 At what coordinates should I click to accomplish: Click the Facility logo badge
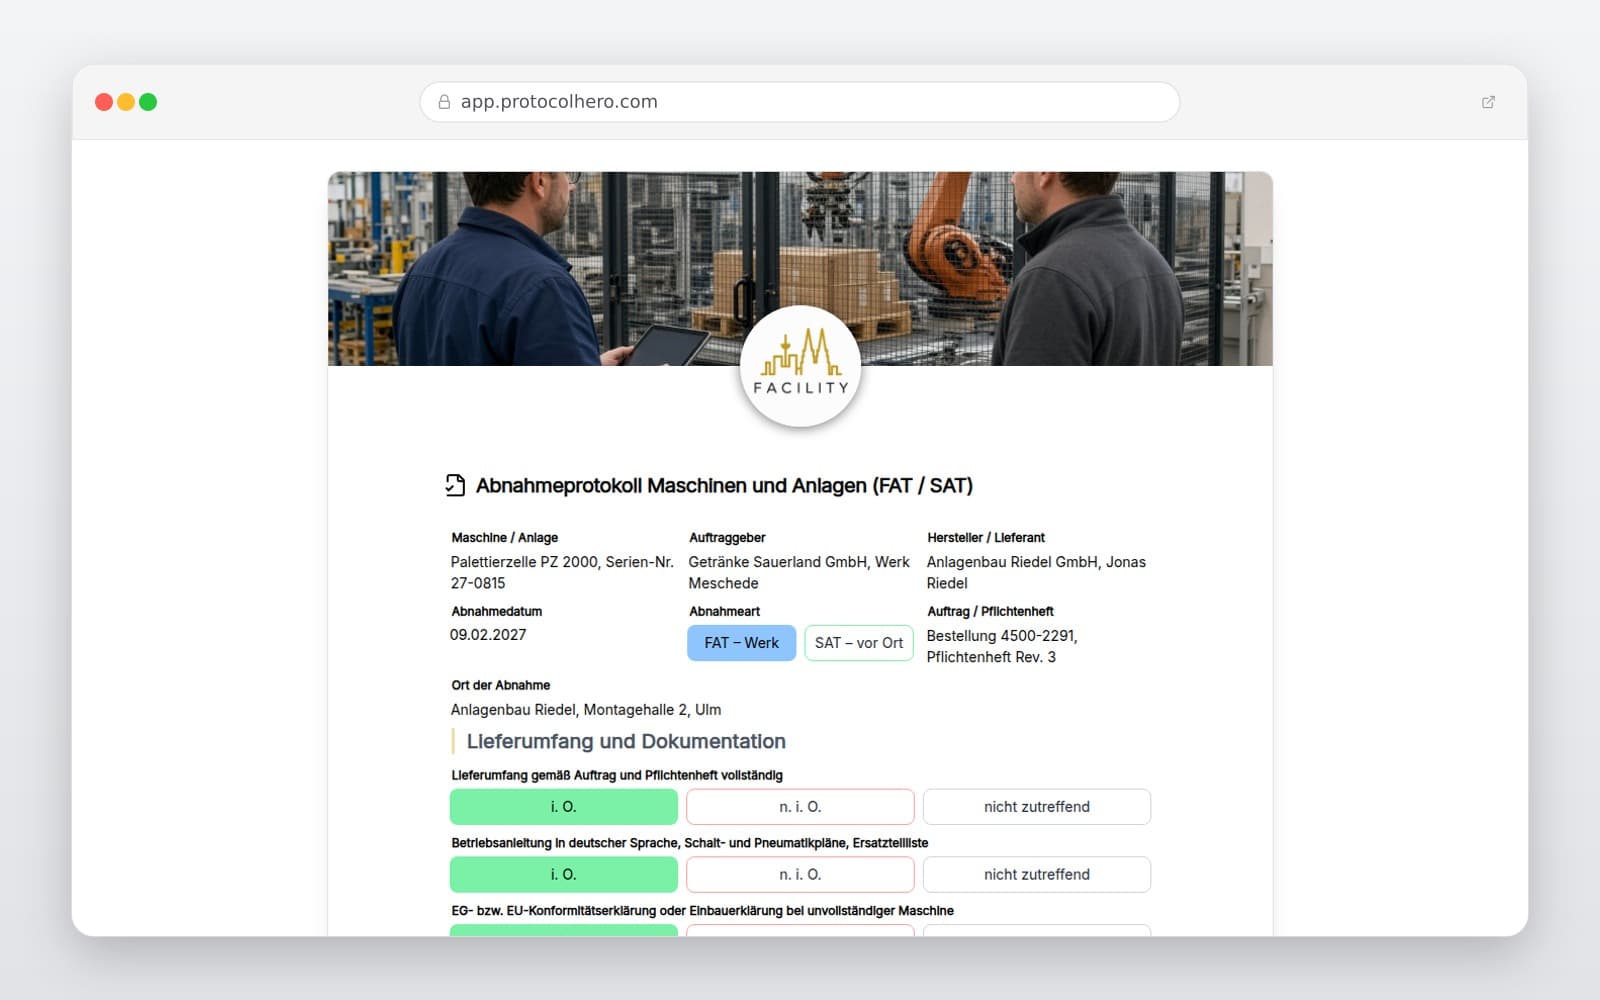tap(800, 366)
